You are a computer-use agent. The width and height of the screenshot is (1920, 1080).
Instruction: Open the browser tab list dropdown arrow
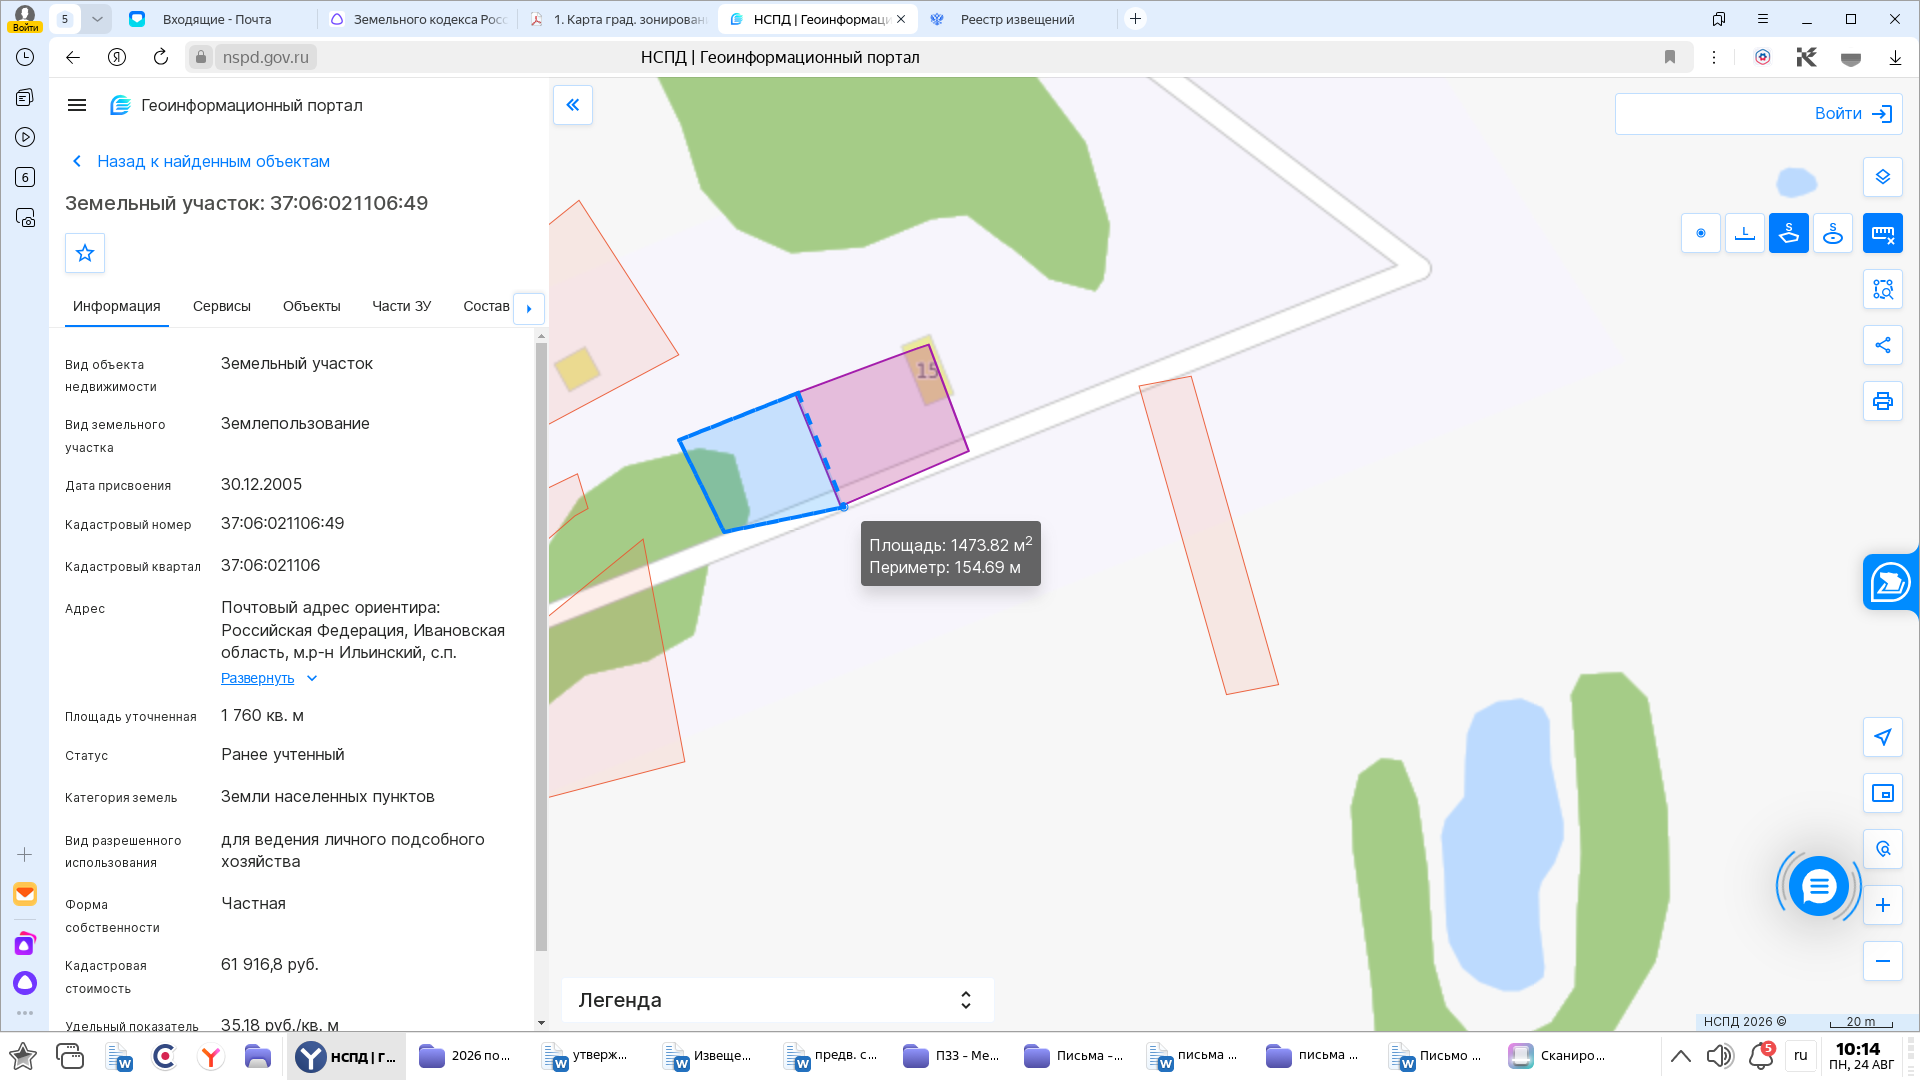[x=97, y=19]
